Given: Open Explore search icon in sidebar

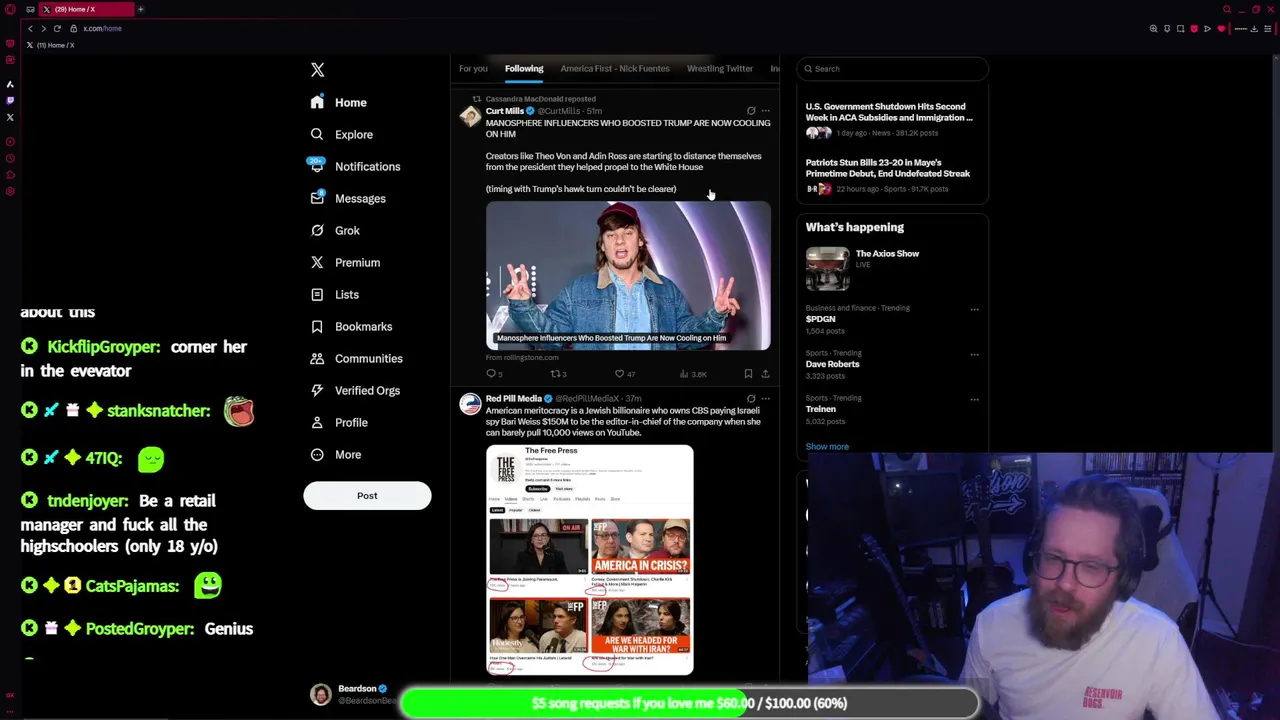Looking at the screenshot, I should pos(317,134).
